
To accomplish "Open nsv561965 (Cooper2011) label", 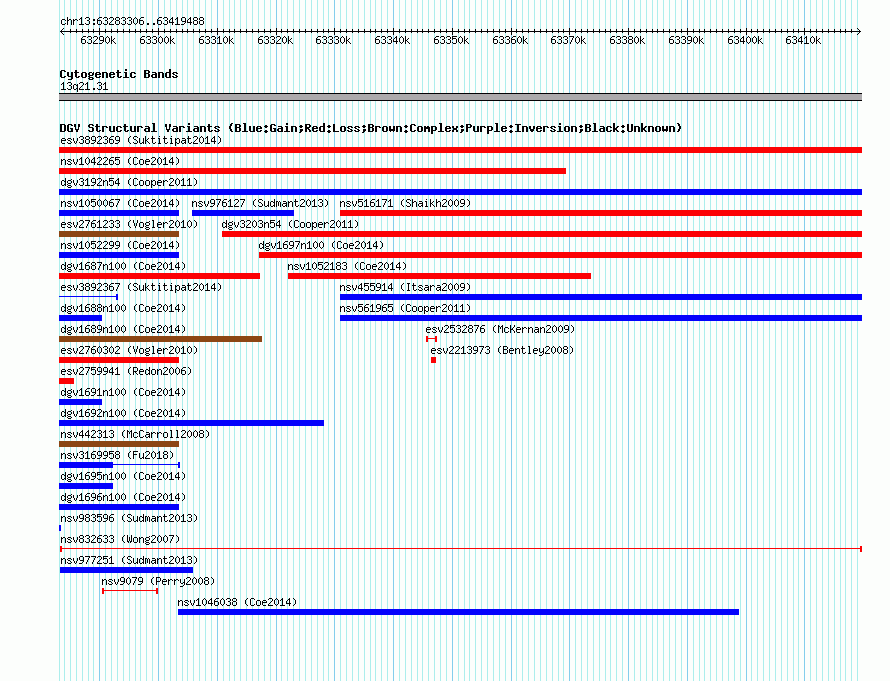I will point(405,308).
